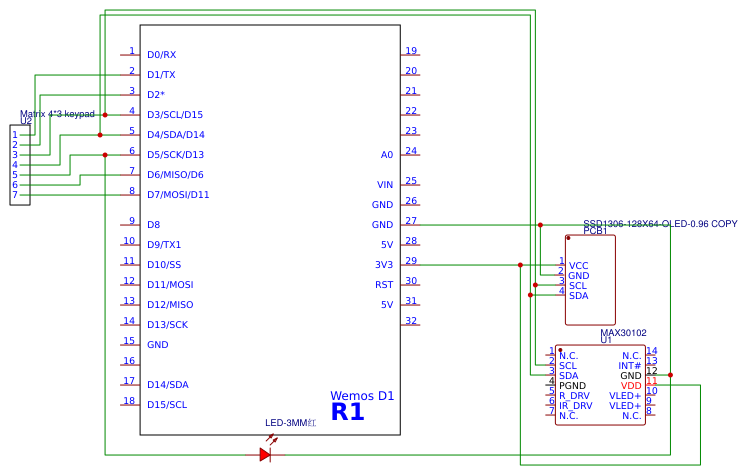The image size is (748, 475).
Task: Select the R1 component designator
Action: click(x=348, y=413)
